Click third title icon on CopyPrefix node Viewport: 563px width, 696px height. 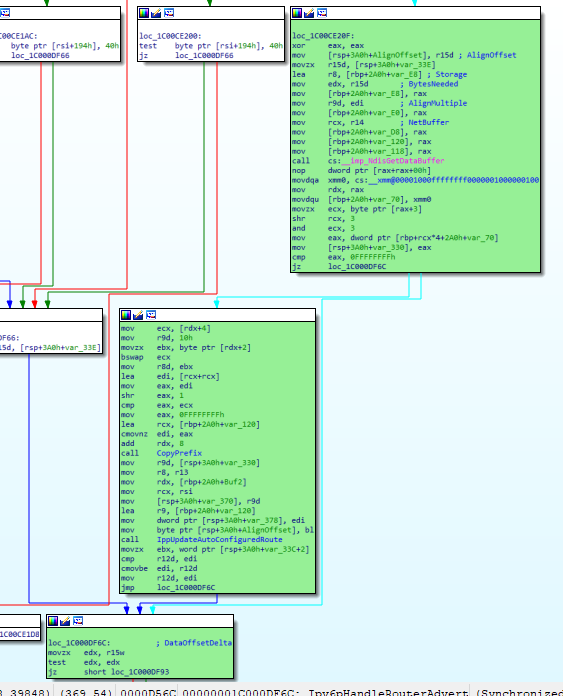pyautogui.click(x=151, y=315)
